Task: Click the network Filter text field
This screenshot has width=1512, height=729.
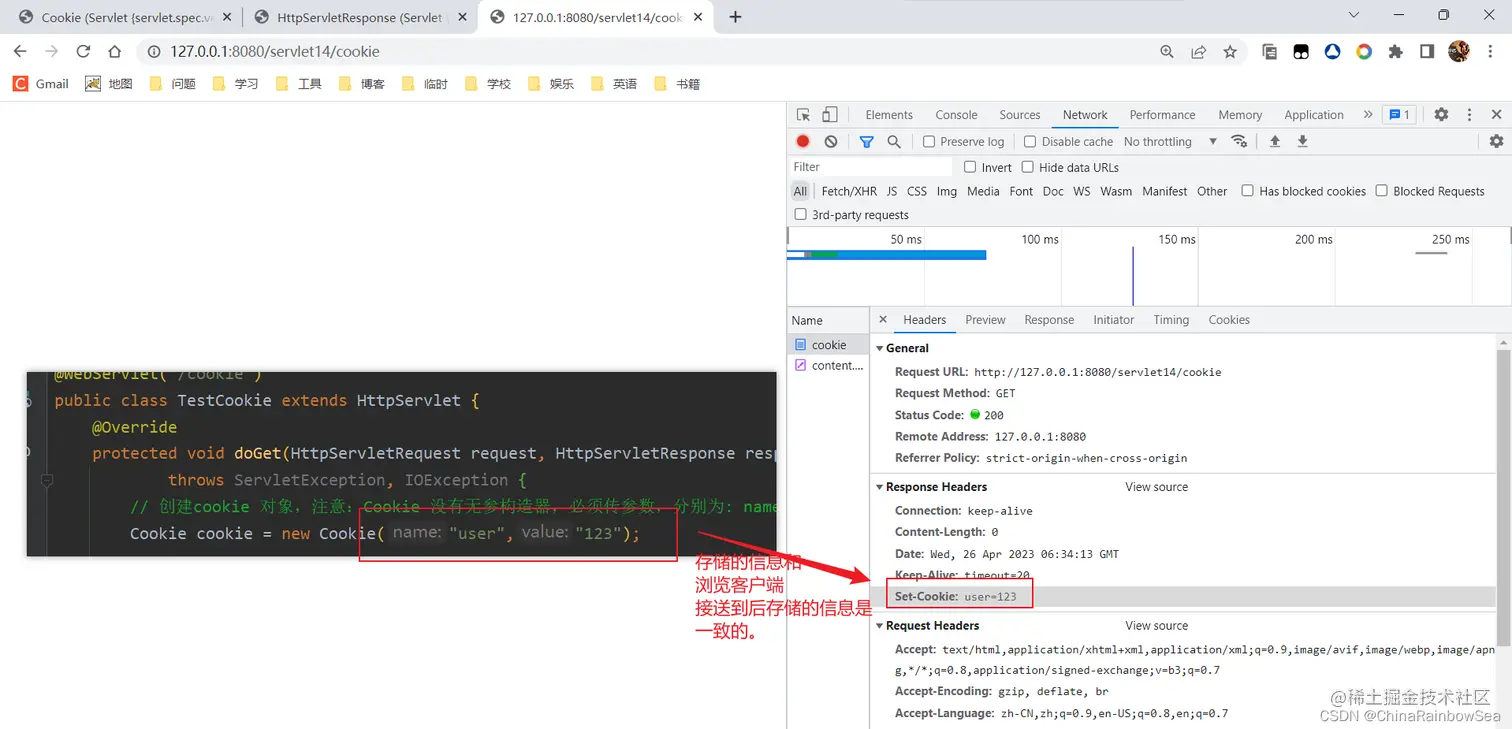Action: pos(870,167)
